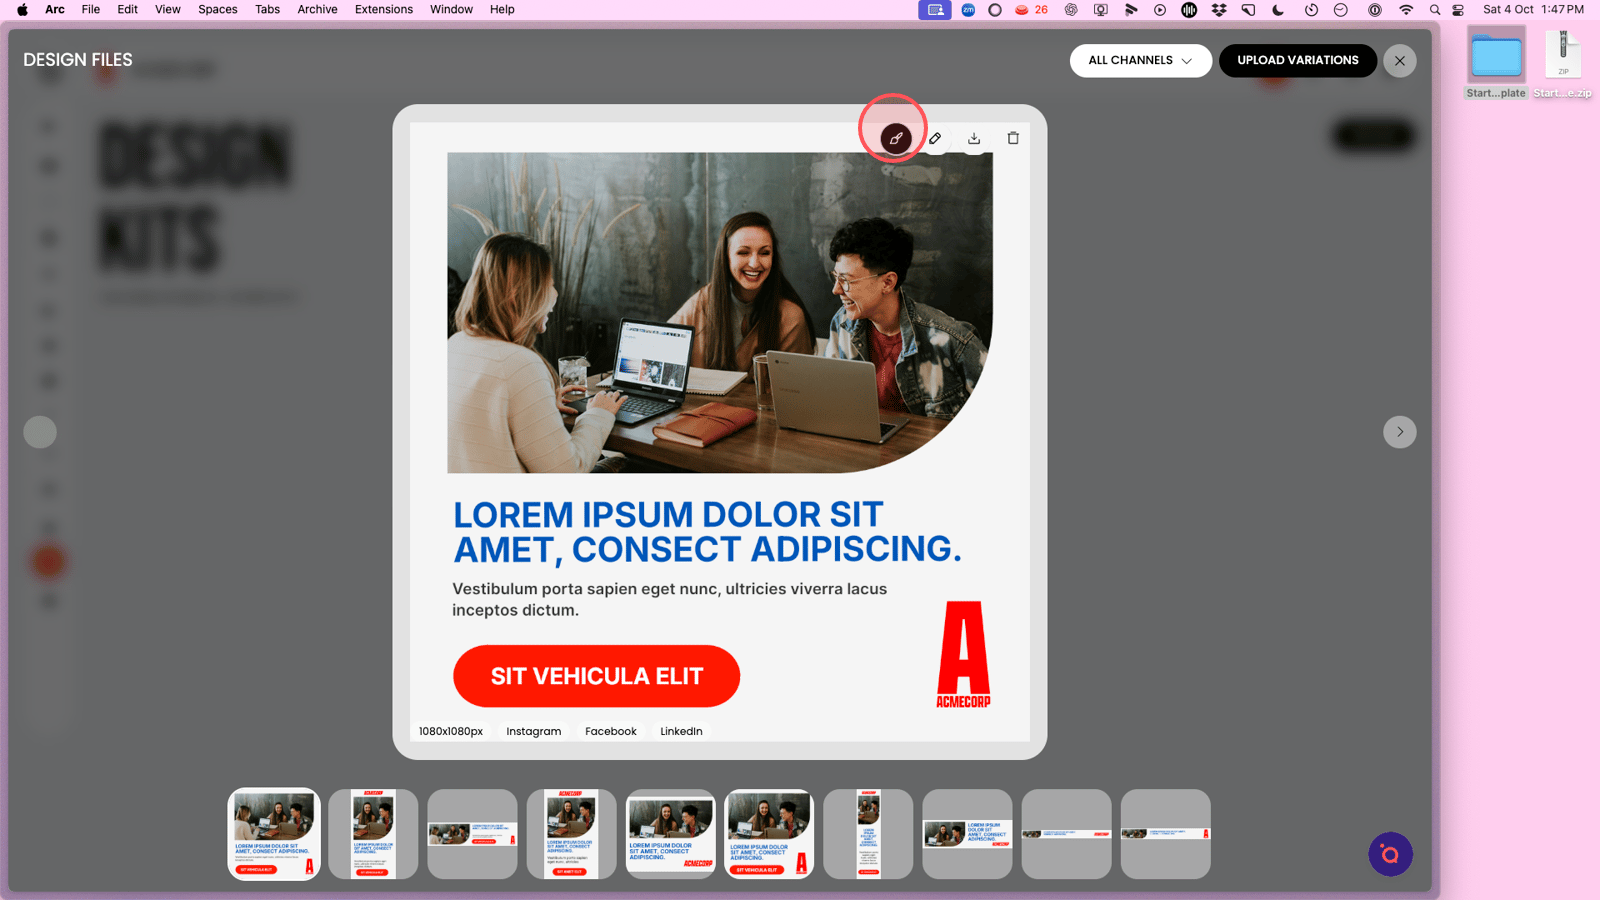Delete design with trash icon
The width and height of the screenshot is (1600, 900).
click(1013, 139)
